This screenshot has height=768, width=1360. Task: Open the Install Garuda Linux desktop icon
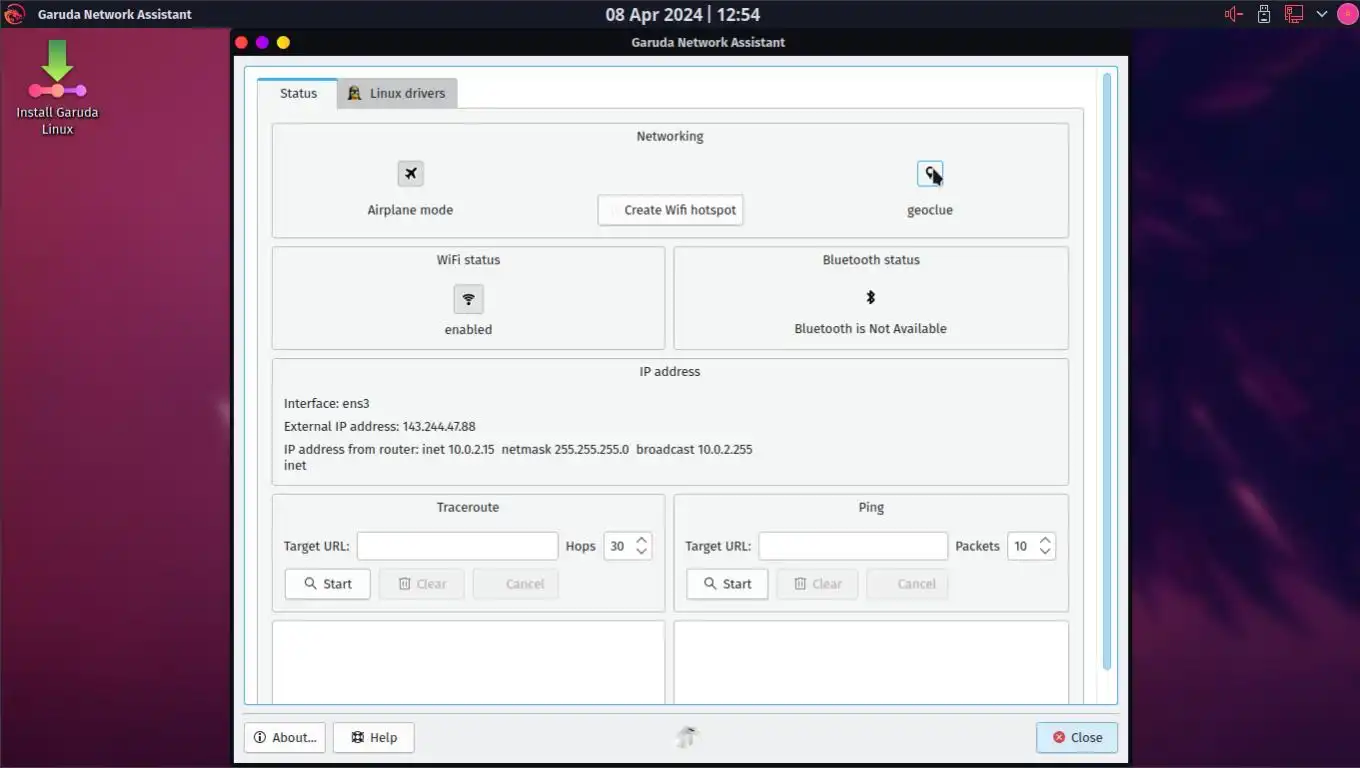(x=57, y=88)
